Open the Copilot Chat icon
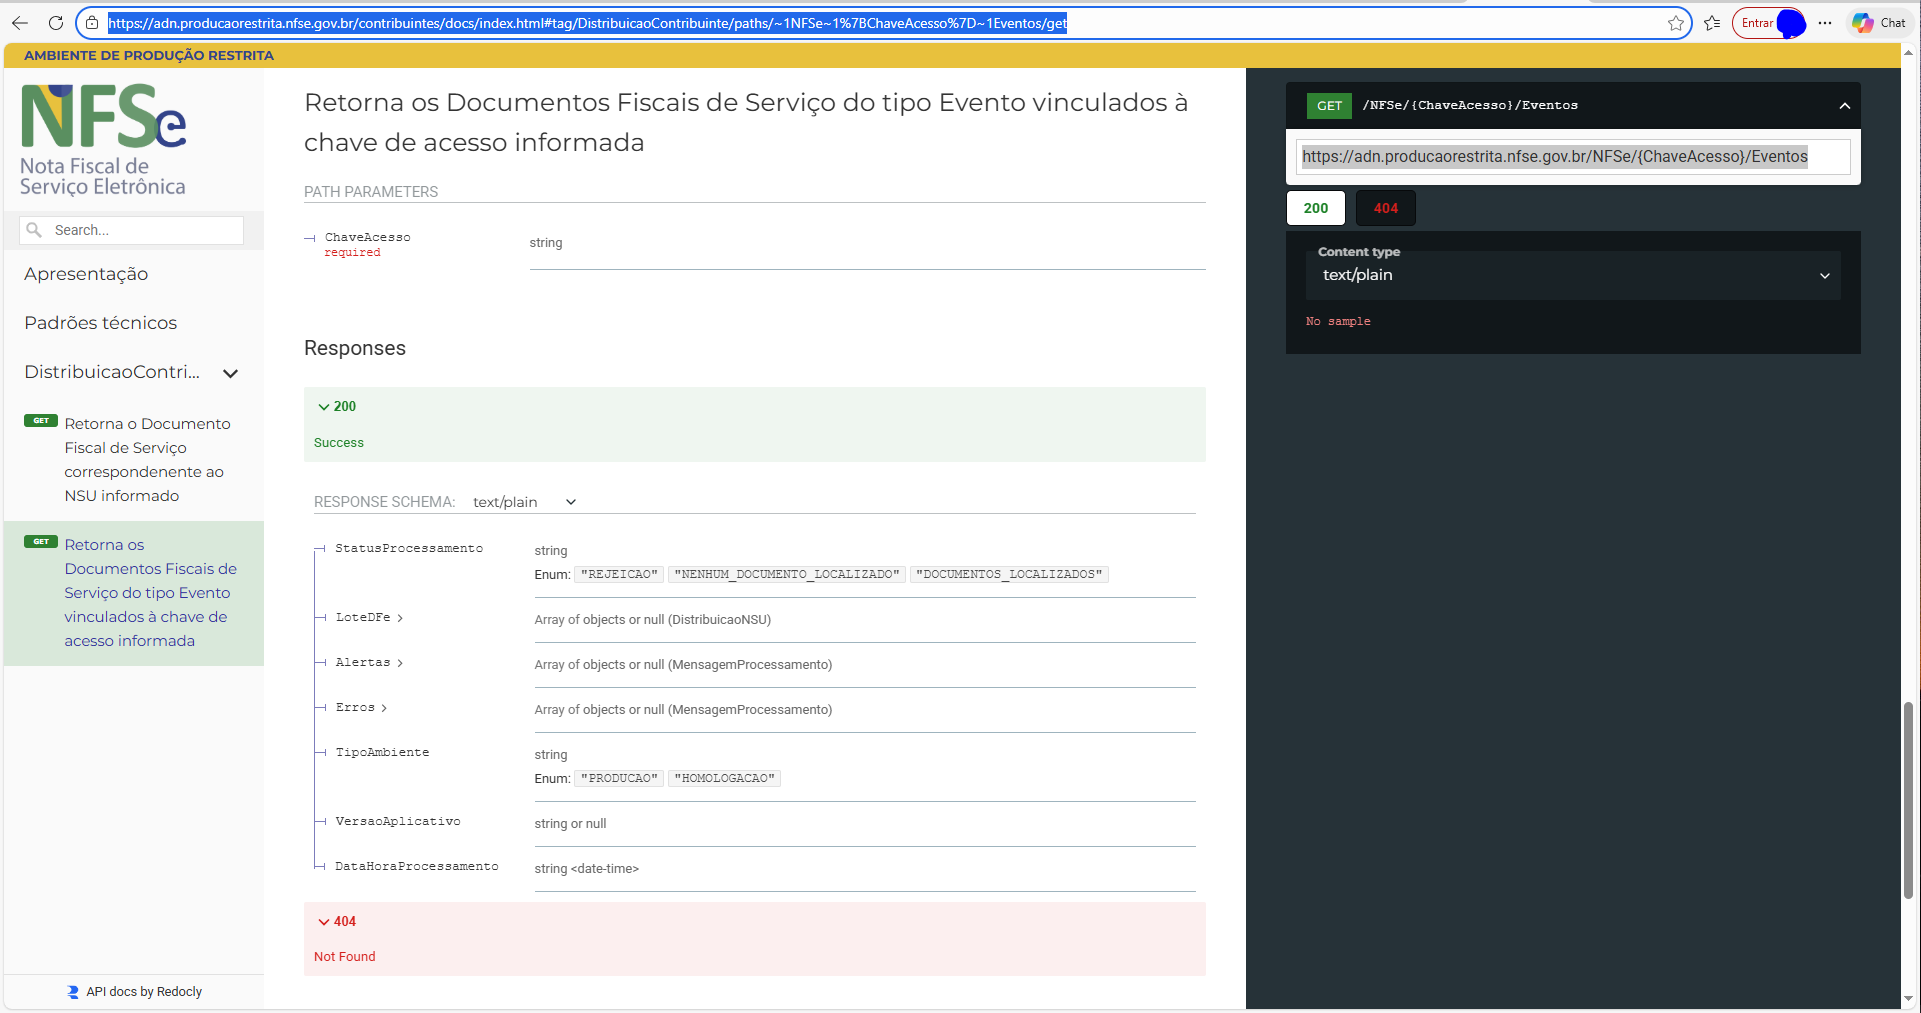Viewport: 1921px width, 1013px height. 1879,23
